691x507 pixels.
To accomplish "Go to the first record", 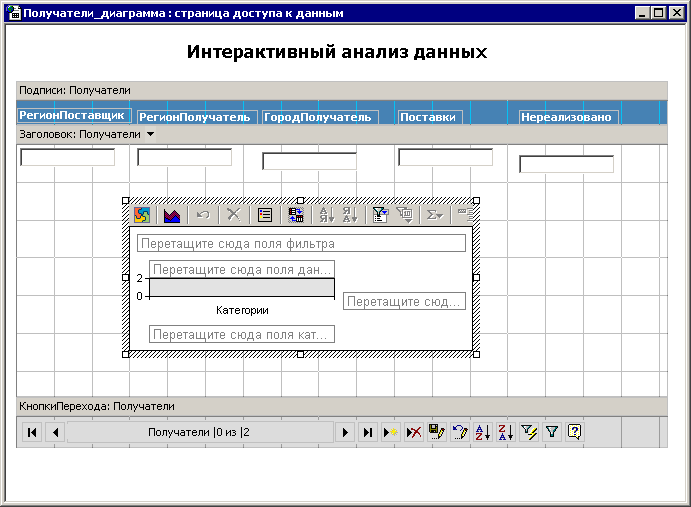I will pos(32,432).
